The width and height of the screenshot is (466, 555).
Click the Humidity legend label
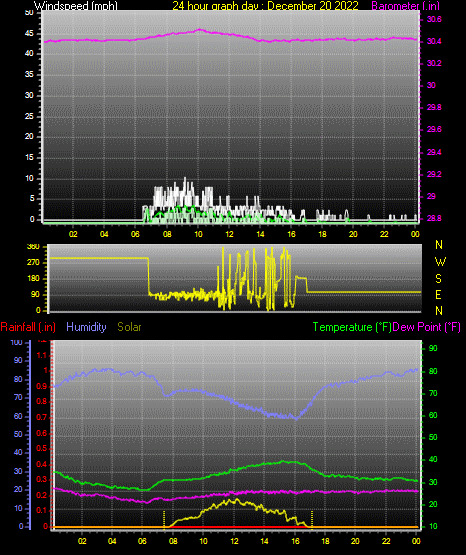pos(86,327)
